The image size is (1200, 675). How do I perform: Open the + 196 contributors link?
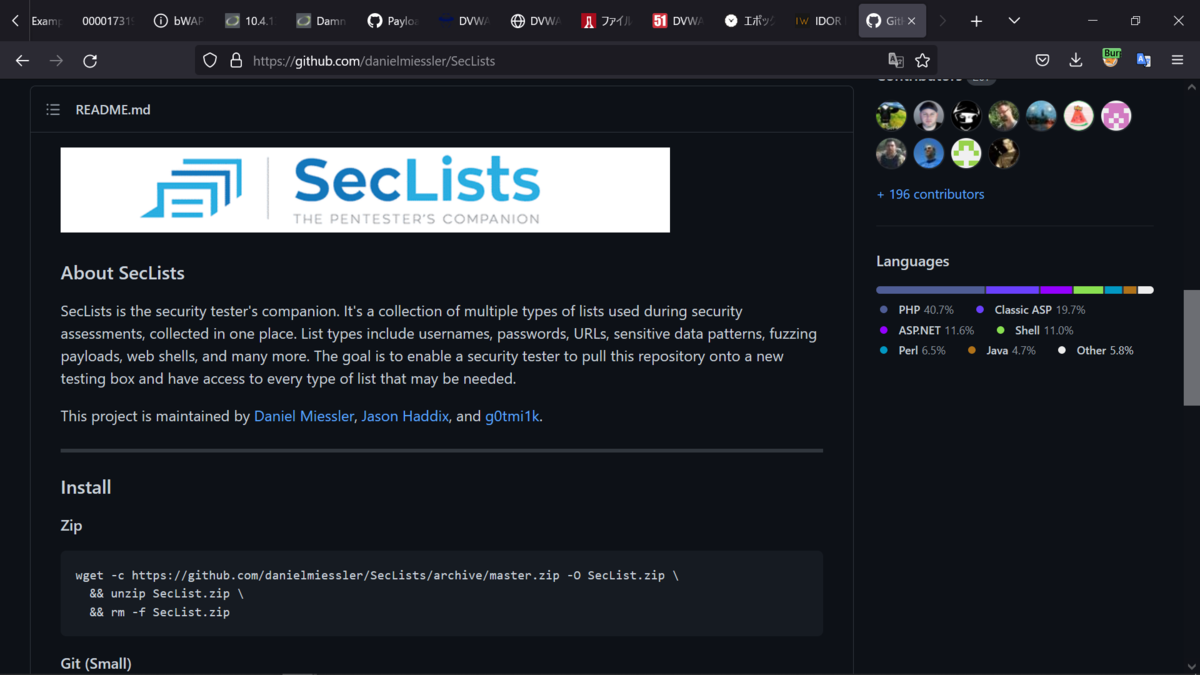coord(930,194)
